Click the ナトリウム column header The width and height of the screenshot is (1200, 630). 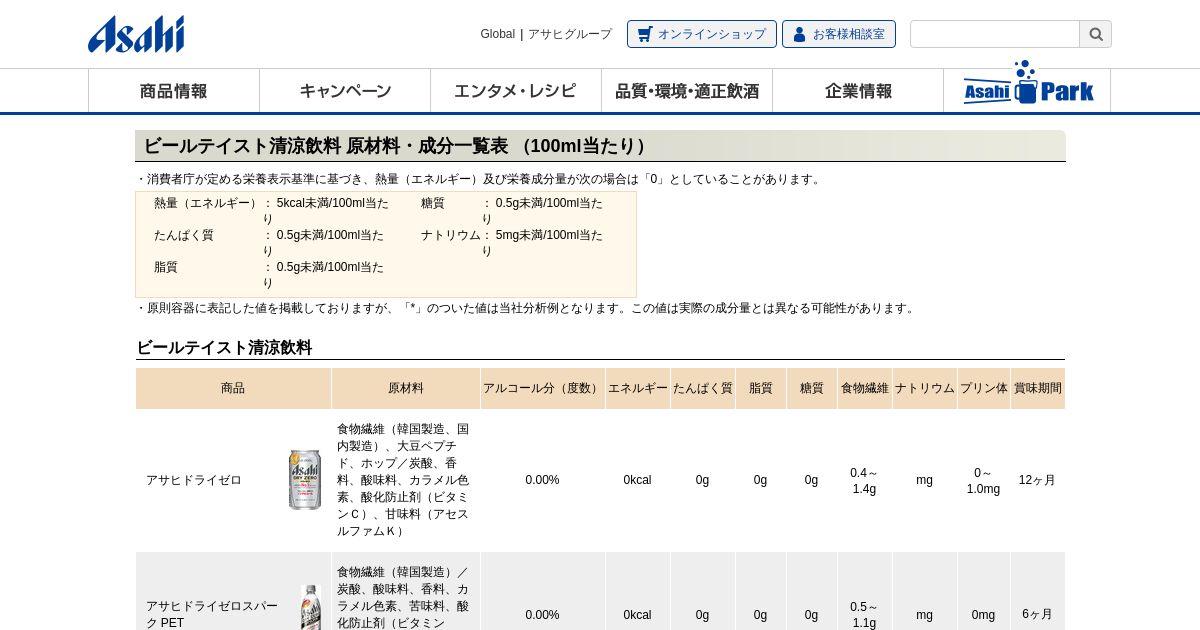pos(925,388)
